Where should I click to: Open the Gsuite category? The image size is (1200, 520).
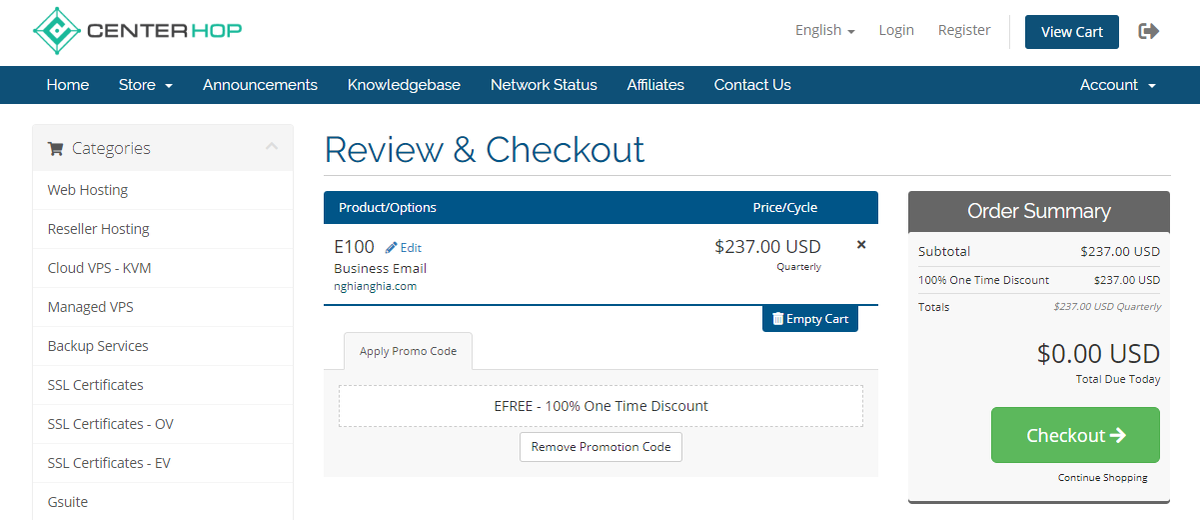coord(163,502)
